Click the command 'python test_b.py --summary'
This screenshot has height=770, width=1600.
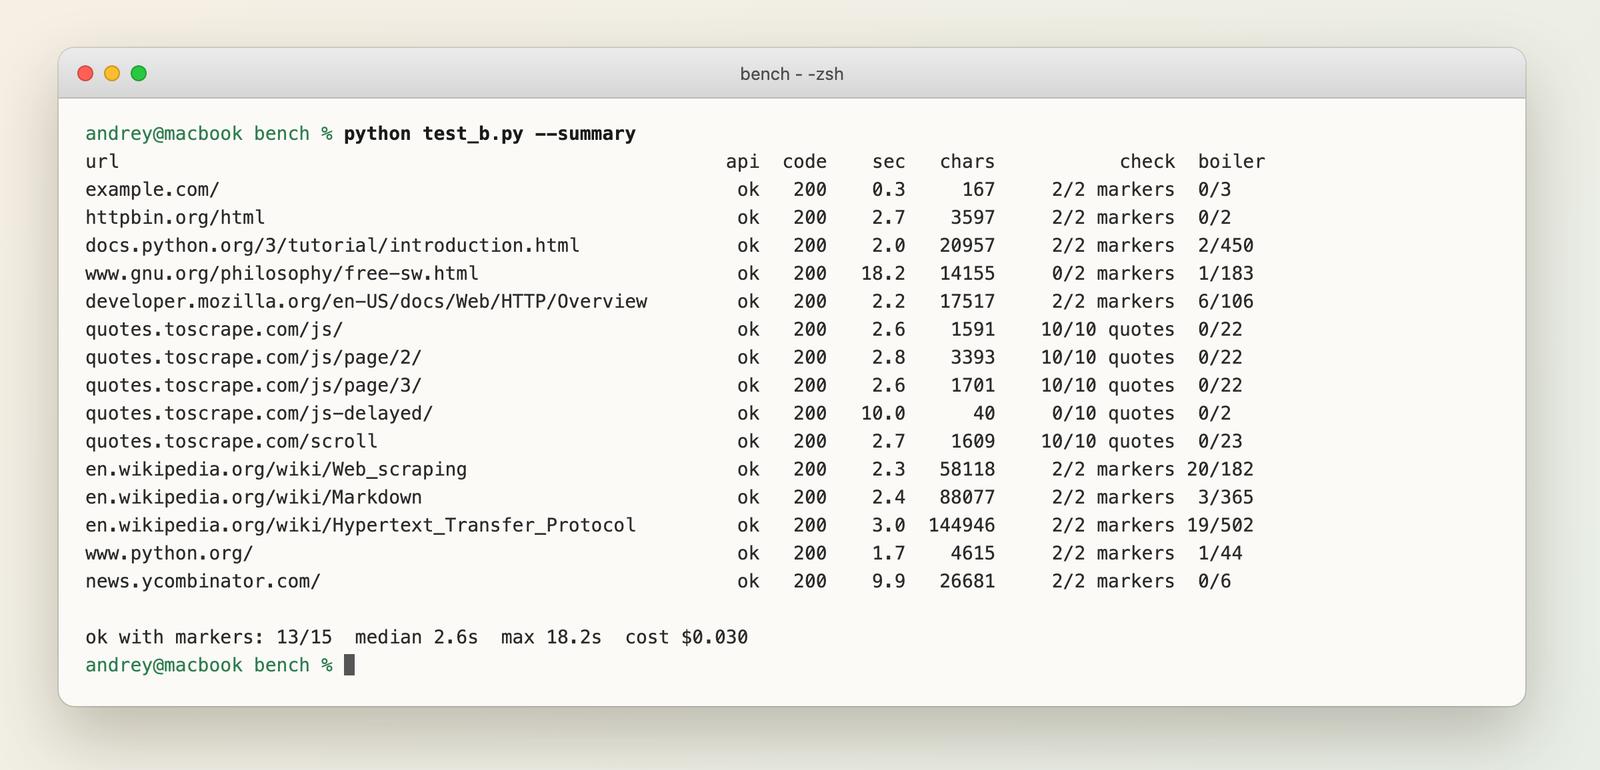[490, 134]
